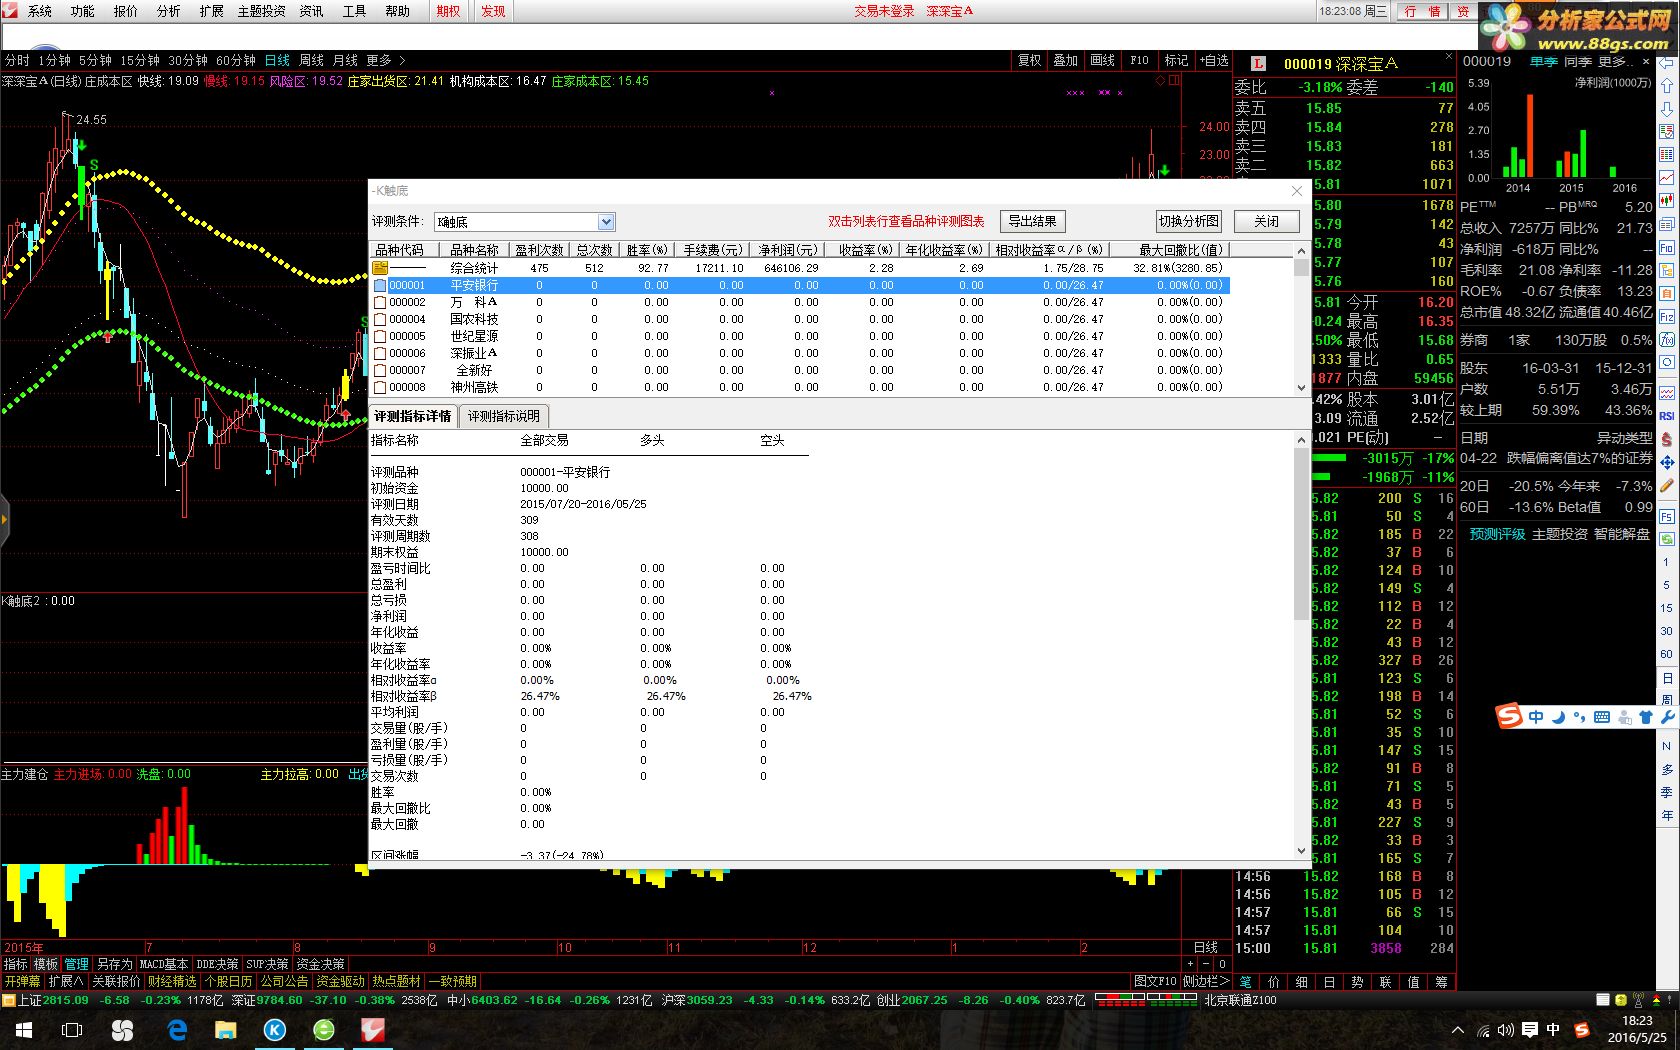Click the red stock app taskbar icon
This screenshot has height=1050, width=1680.
tap(373, 1030)
